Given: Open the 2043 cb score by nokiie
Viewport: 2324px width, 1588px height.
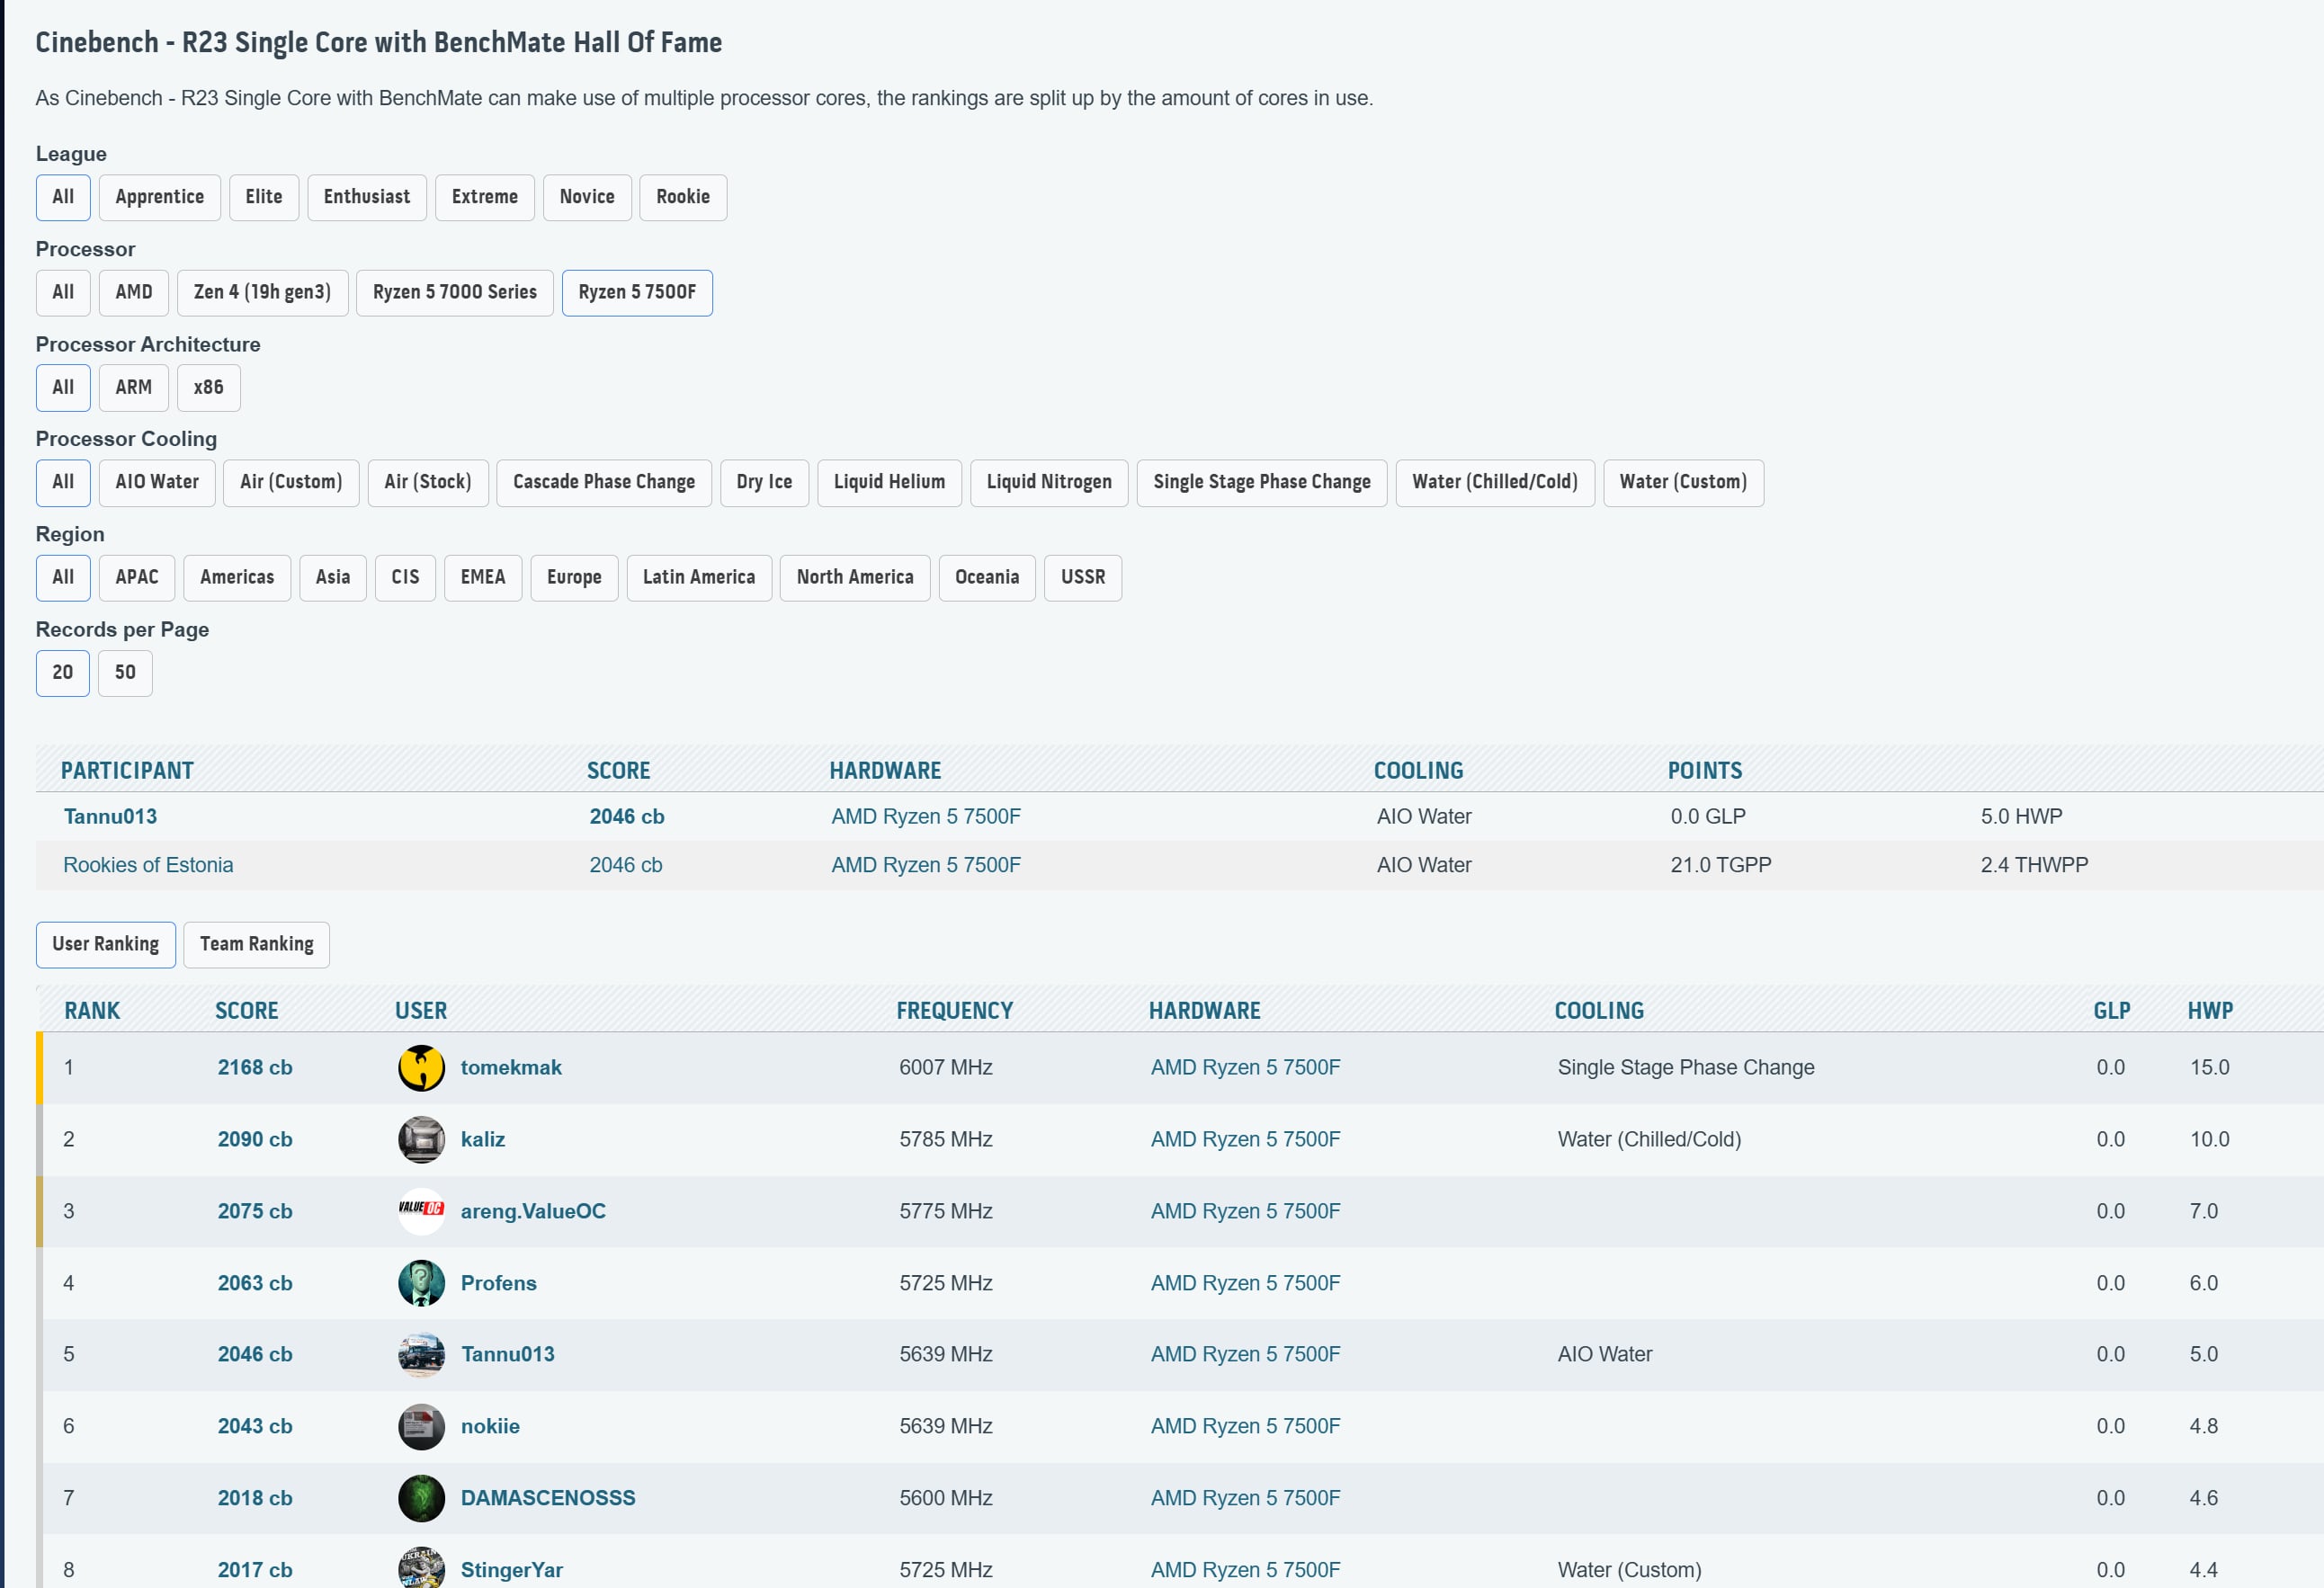Looking at the screenshot, I should [255, 1426].
